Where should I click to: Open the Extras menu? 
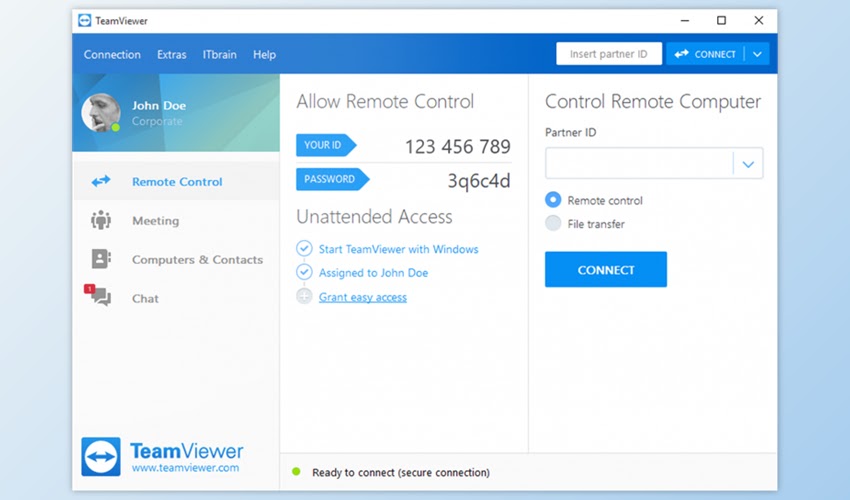172,54
